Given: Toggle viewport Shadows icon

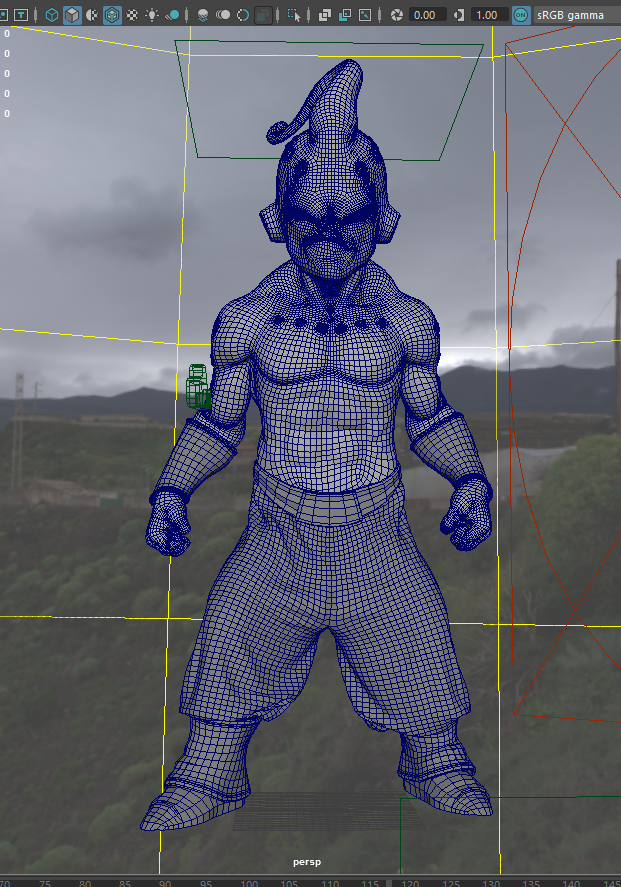Looking at the screenshot, I should 172,15.
